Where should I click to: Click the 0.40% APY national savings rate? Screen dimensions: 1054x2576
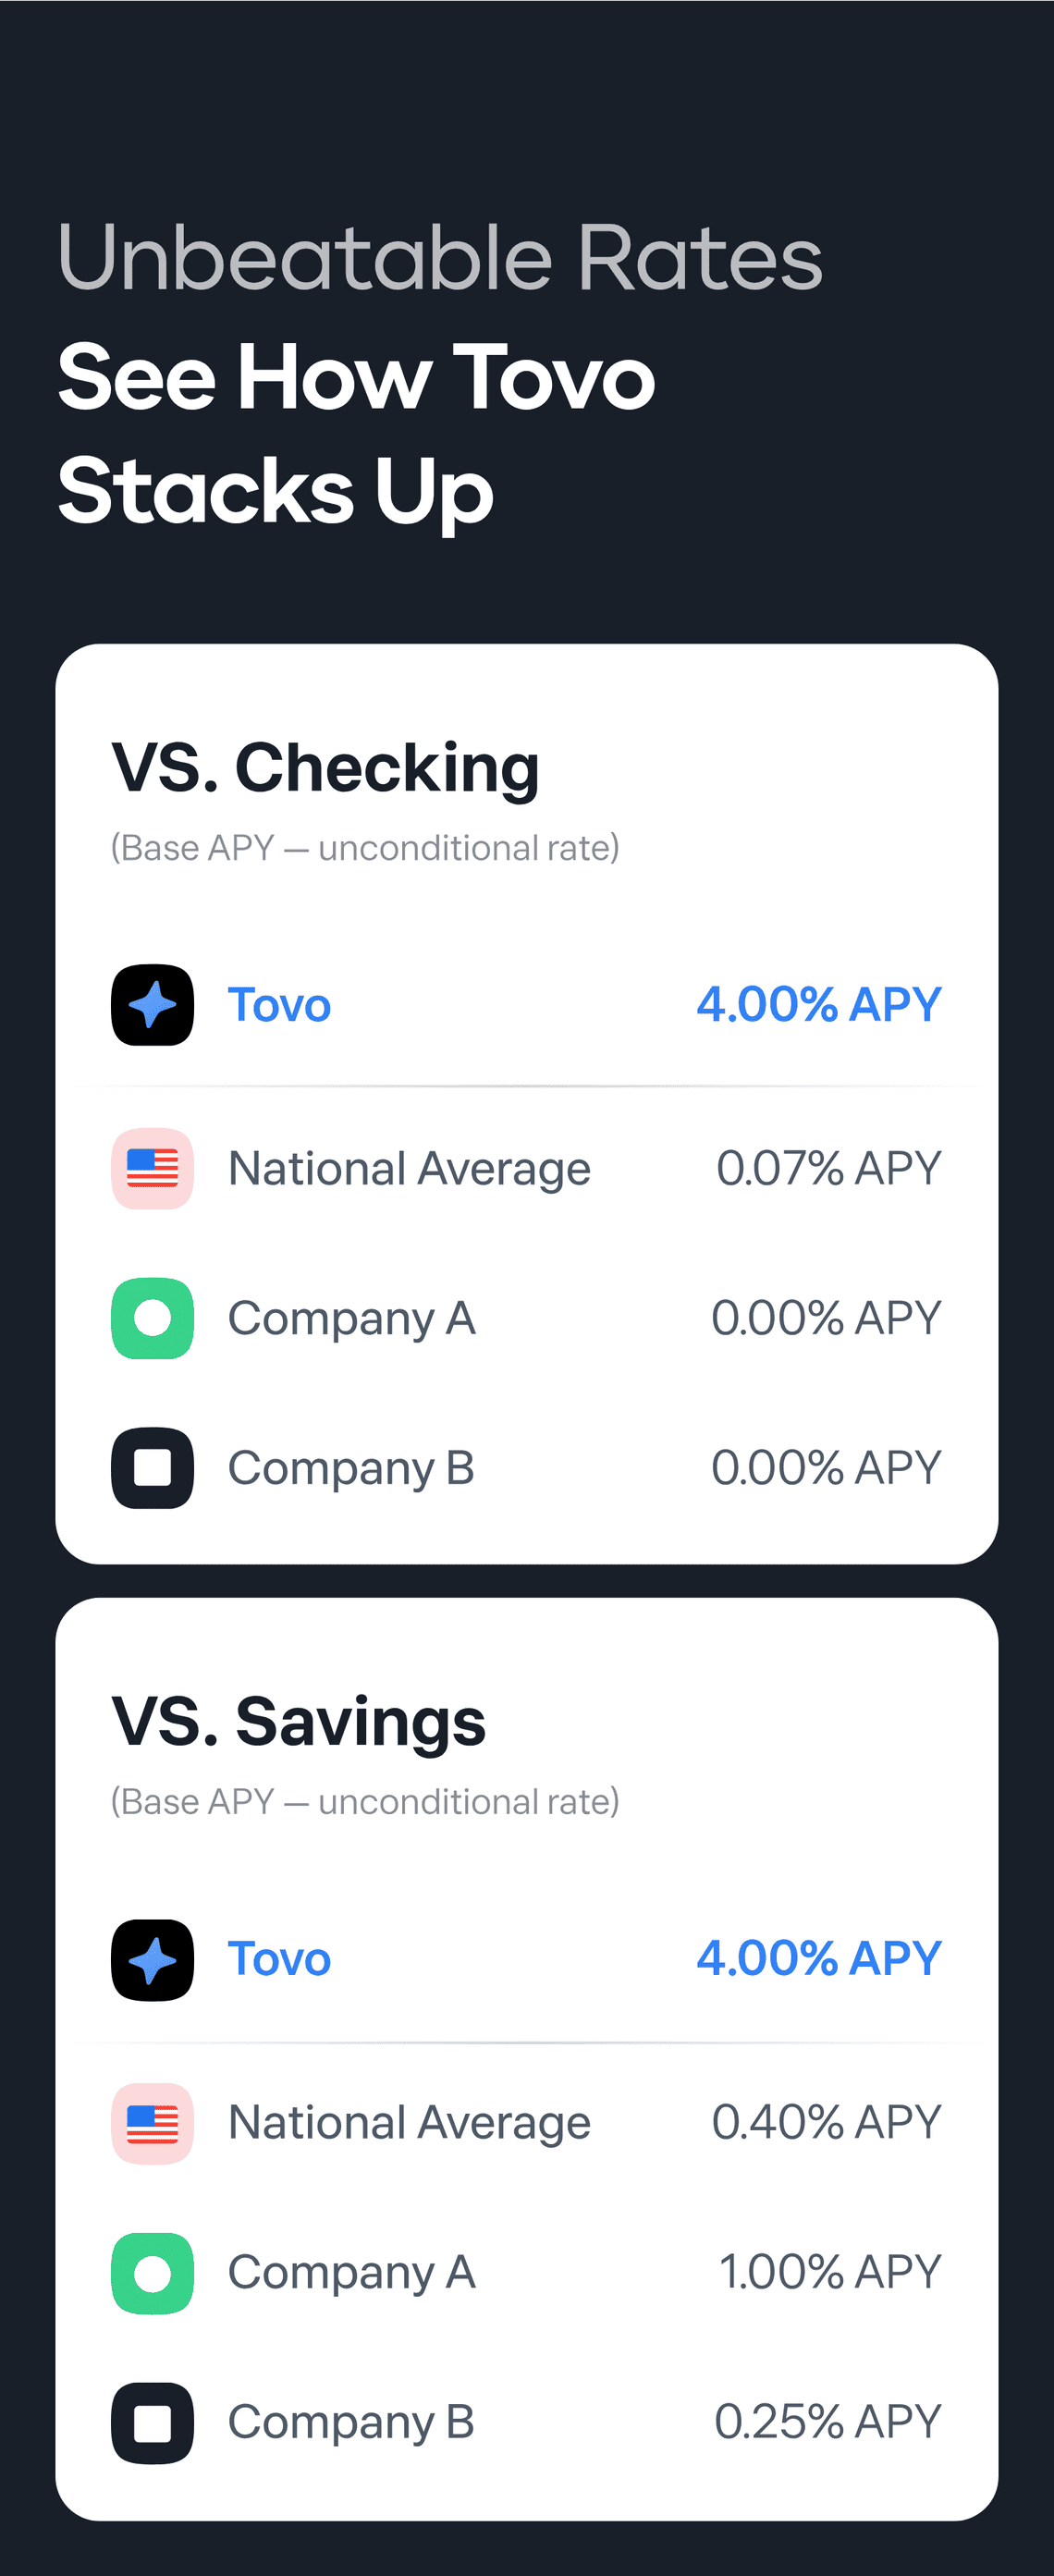tap(827, 2122)
